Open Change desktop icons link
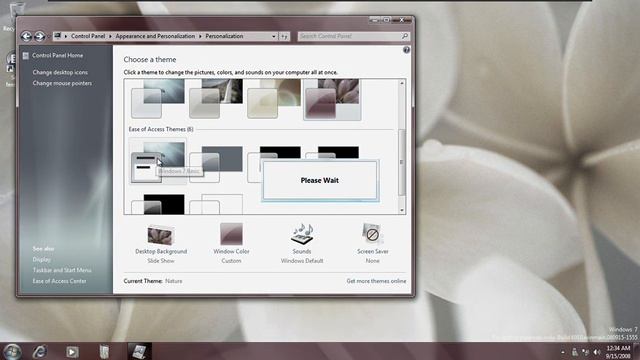Screen dimensions: 640x360 coord(60,72)
